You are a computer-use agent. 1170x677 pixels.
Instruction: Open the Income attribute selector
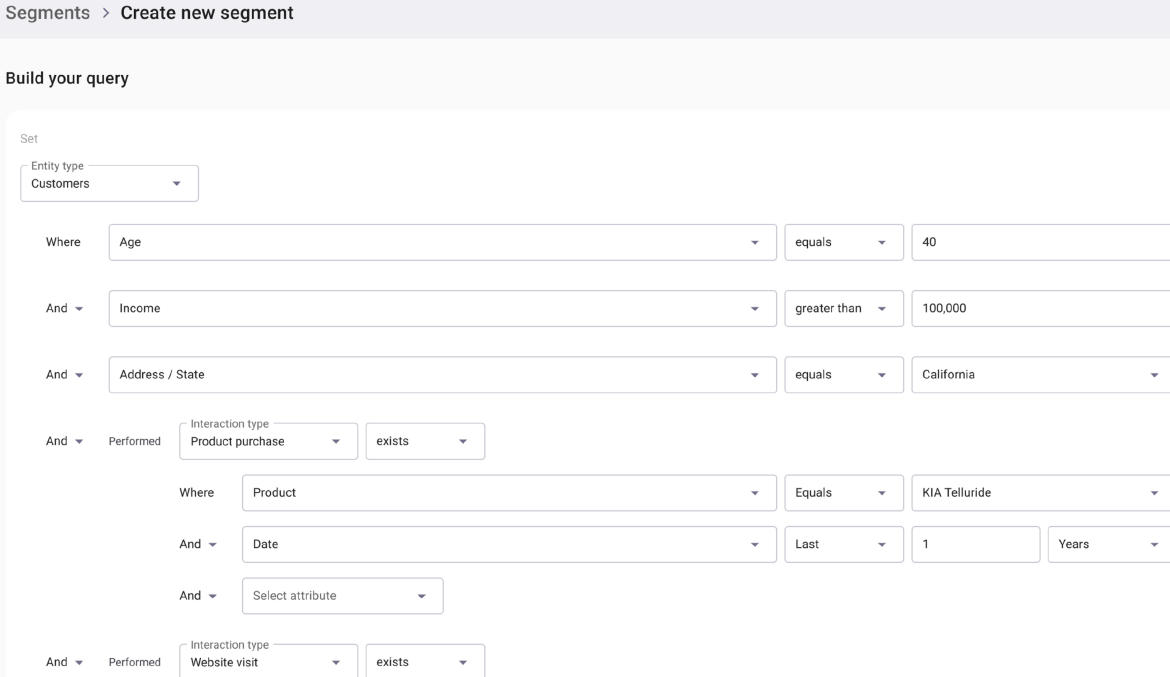coord(442,308)
